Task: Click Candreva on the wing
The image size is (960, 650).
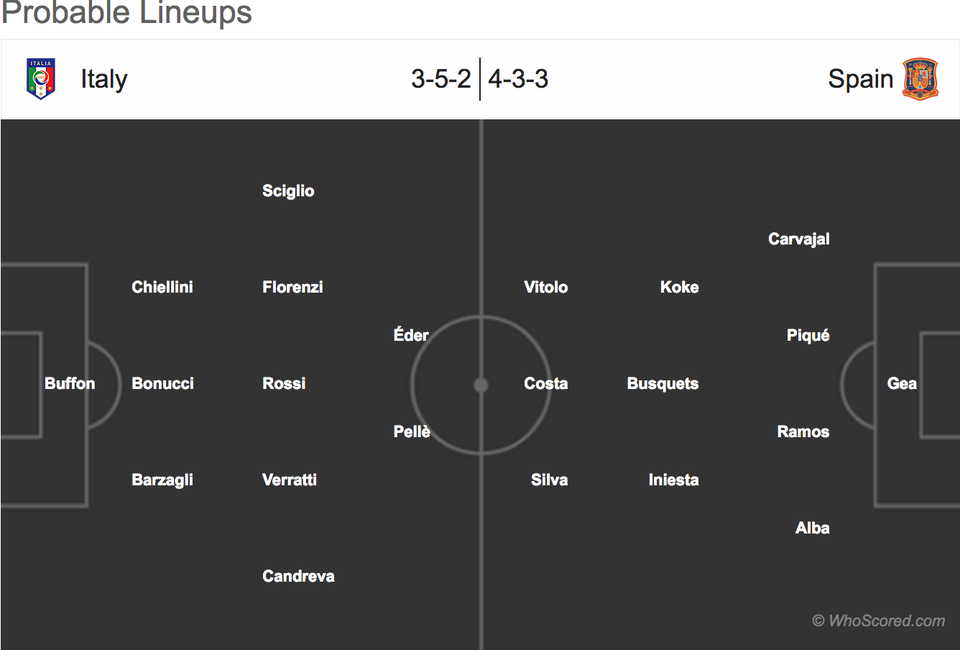Action: (x=298, y=576)
